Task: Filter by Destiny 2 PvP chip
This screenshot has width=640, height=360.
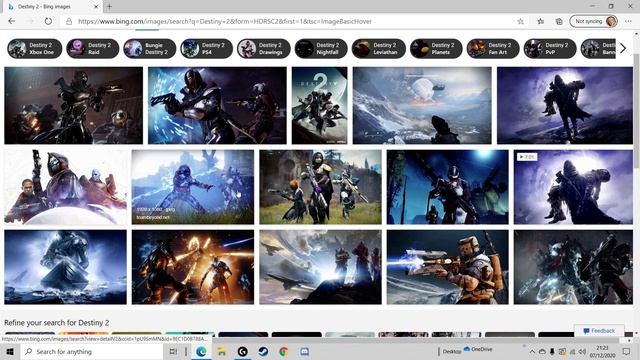Action: click(550, 49)
